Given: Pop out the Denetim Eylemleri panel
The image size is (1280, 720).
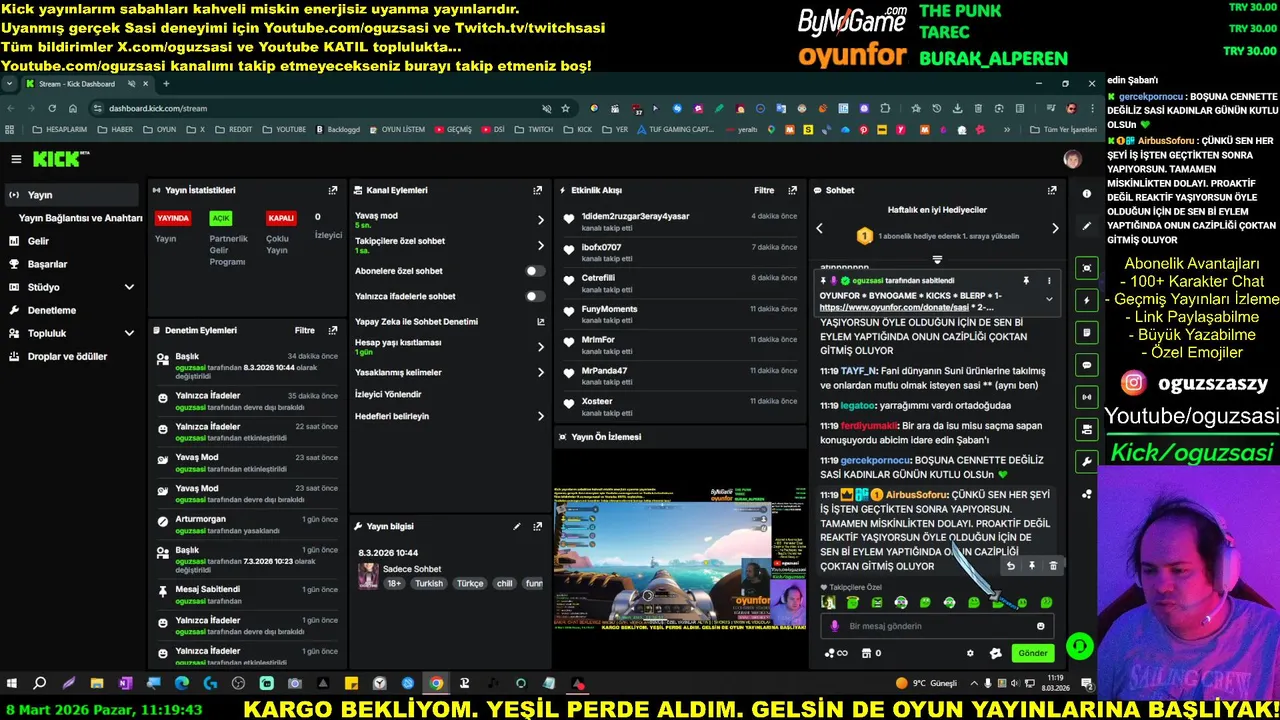Looking at the screenshot, I should pos(333,330).
